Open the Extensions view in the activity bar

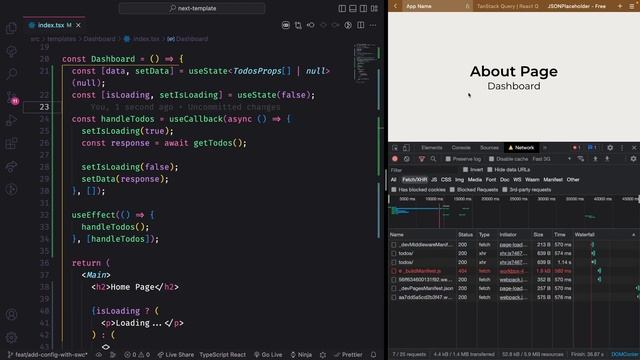click(x=11, y=143)
